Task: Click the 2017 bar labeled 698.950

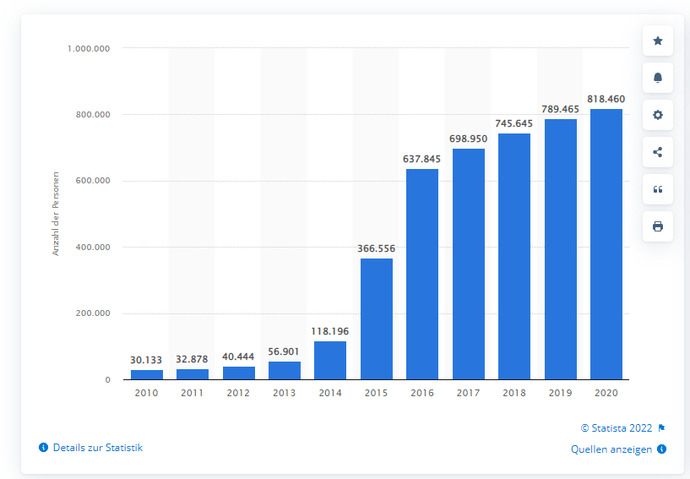Action: tap(468, 264)
